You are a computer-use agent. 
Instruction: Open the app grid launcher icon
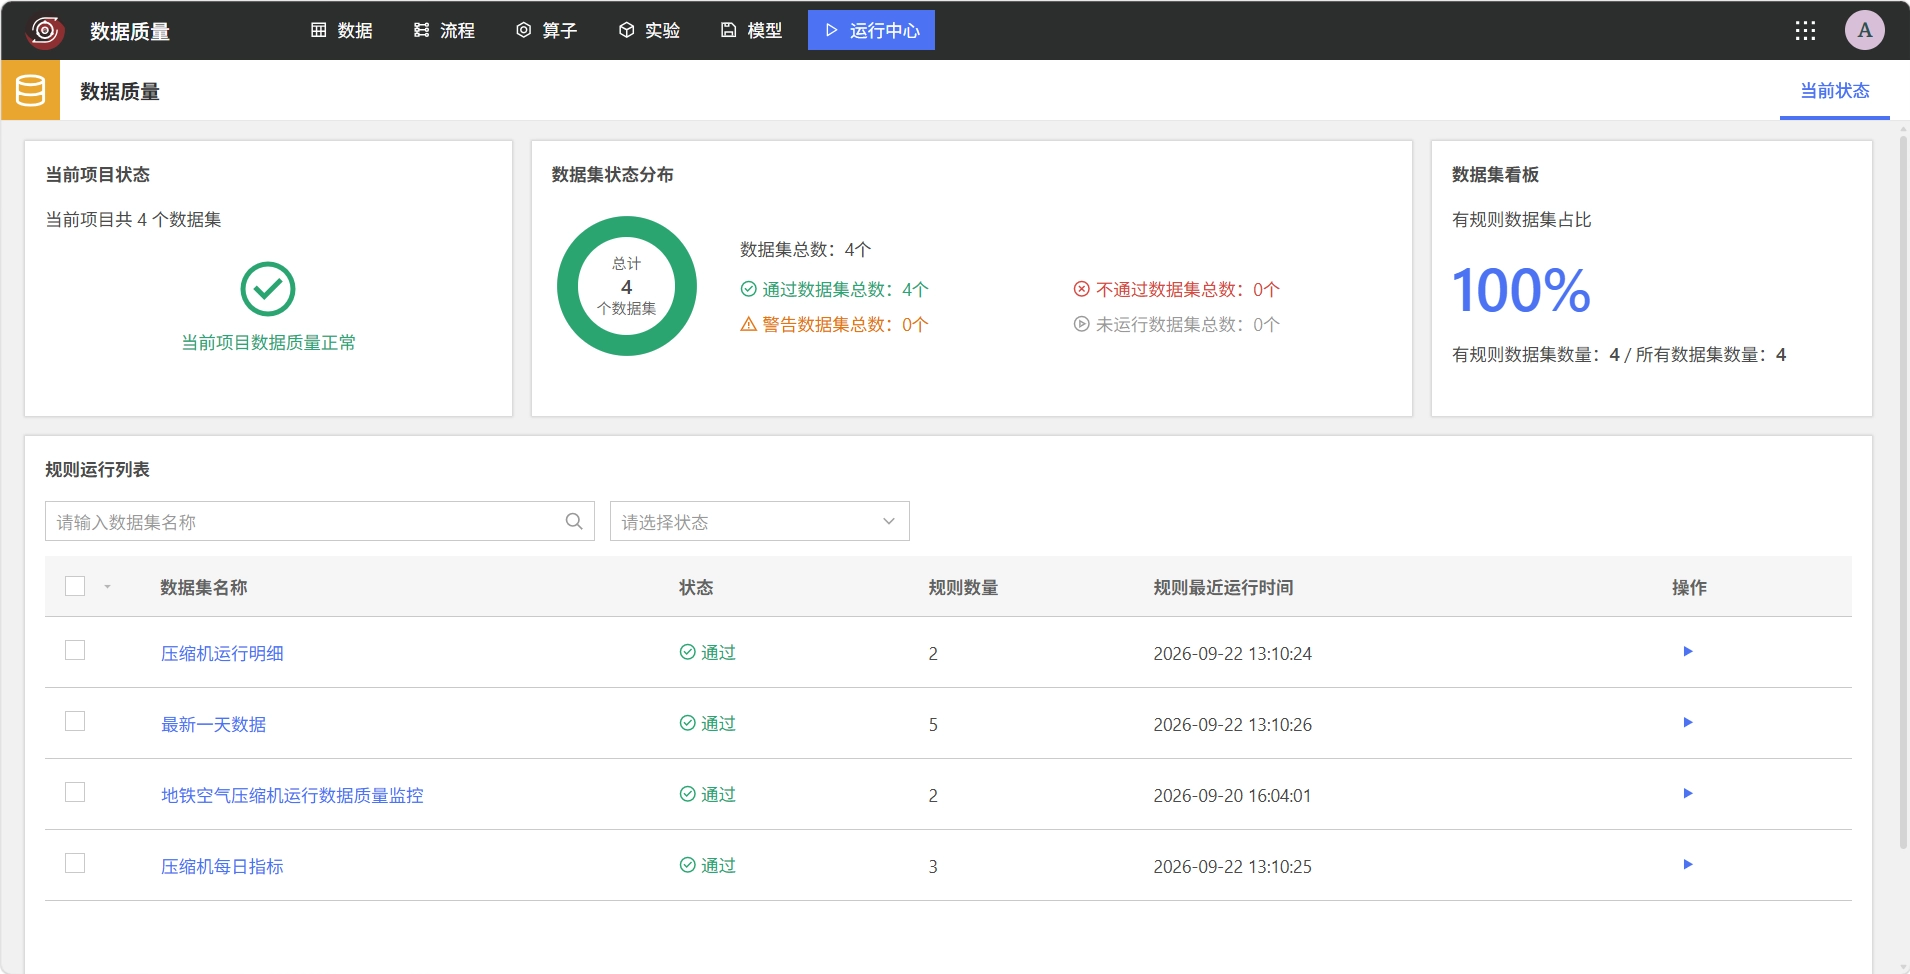(1805, 31)
